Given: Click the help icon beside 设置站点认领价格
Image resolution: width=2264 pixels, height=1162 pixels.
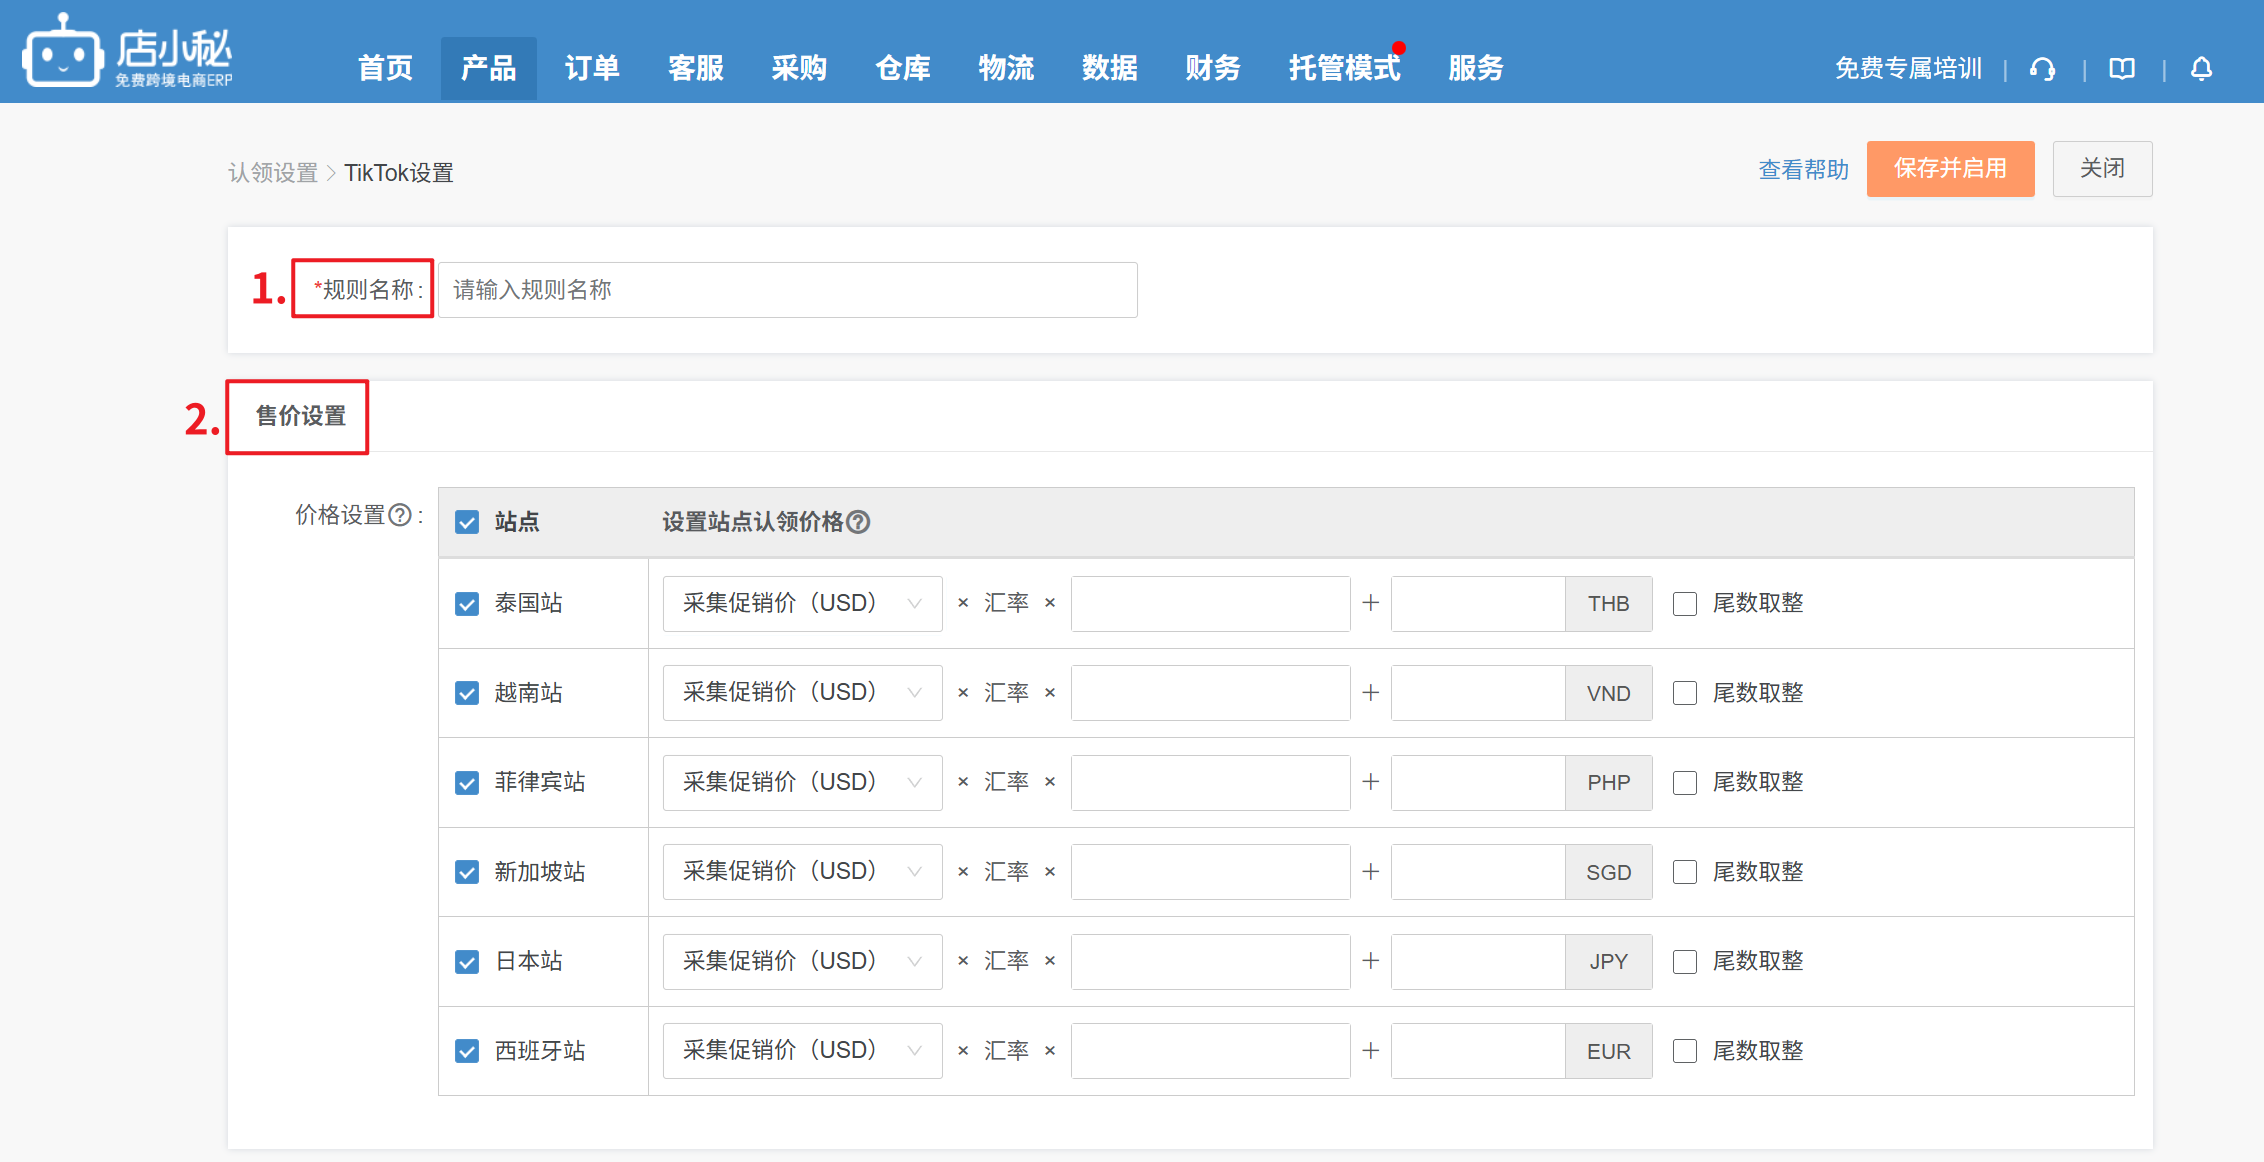Looking at the screenshot, I should pos(858,522).
